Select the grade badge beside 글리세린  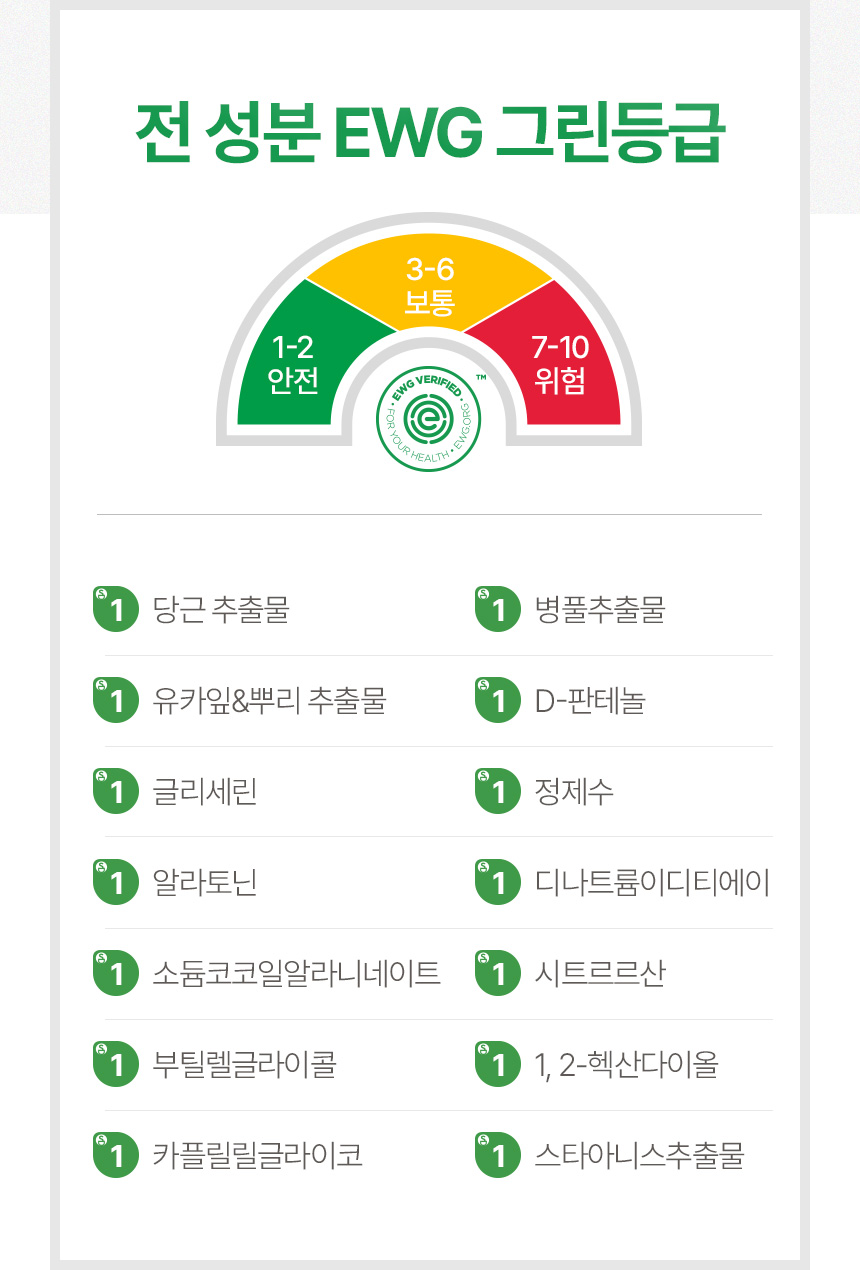(x=115, y=792)
